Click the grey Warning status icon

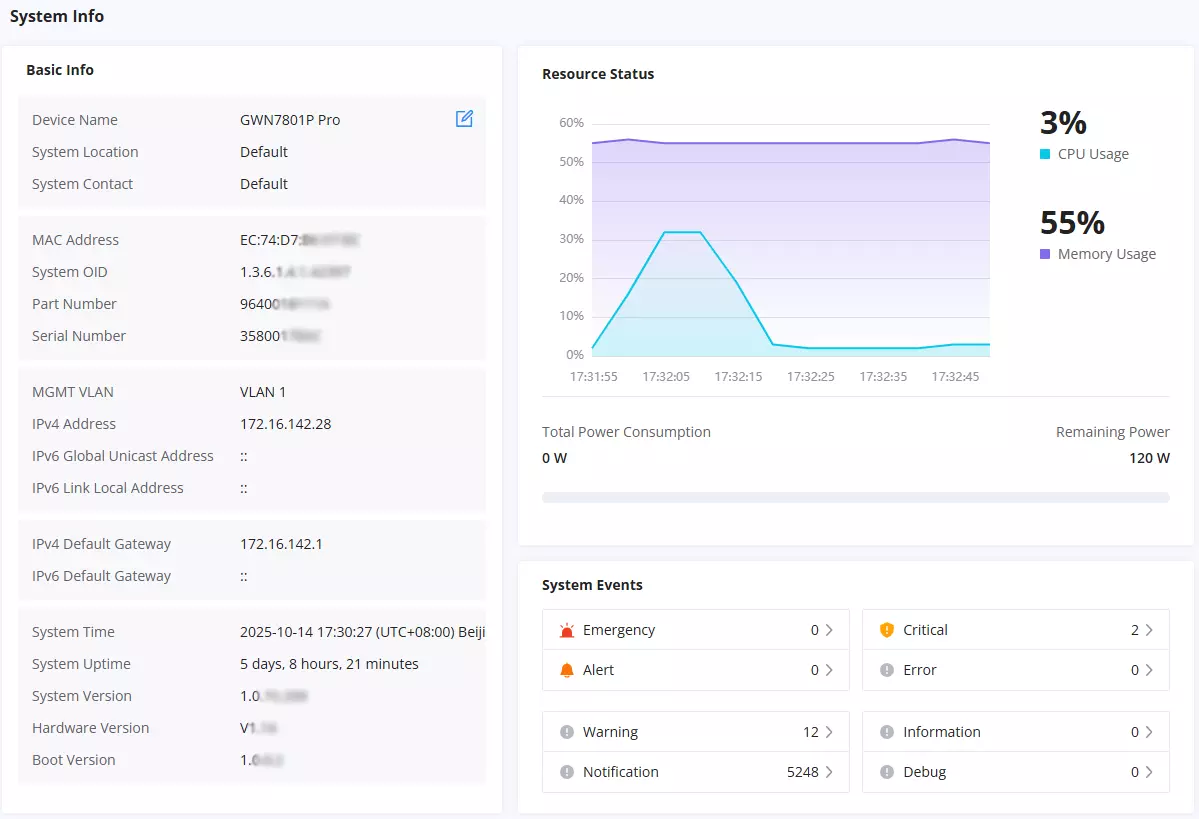coord(567,732)
